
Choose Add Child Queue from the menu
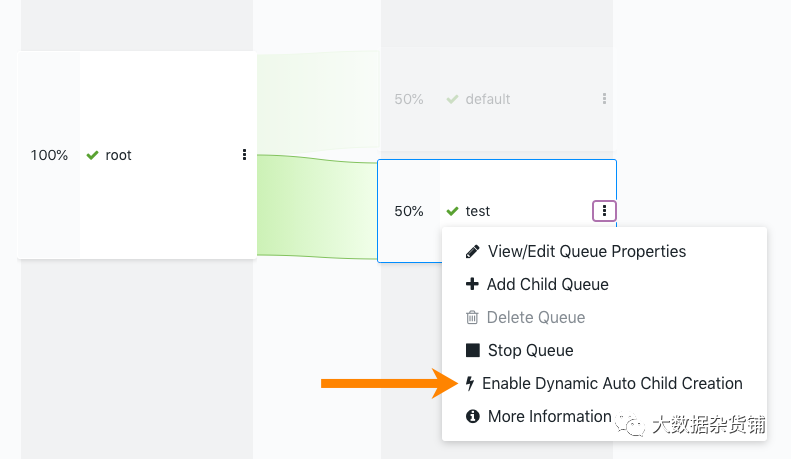pyautogui.click(x=547, y=285)
